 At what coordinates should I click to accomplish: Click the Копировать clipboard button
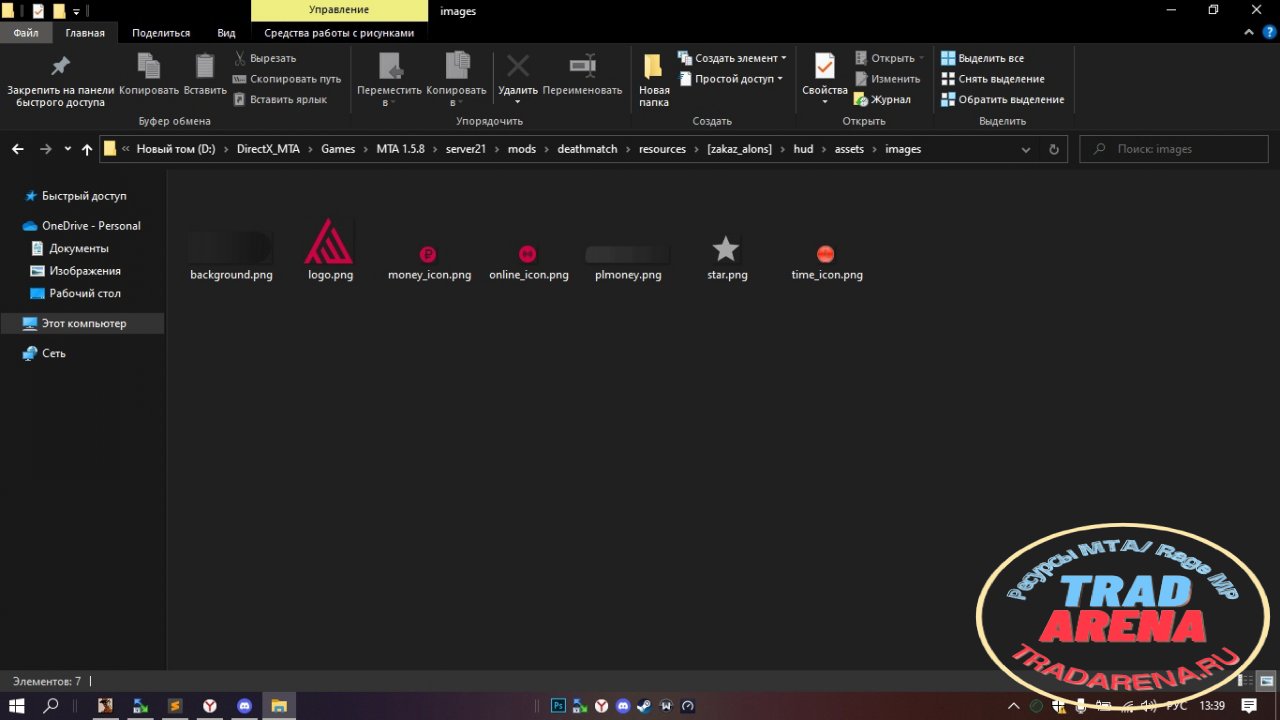coord(149,75)
